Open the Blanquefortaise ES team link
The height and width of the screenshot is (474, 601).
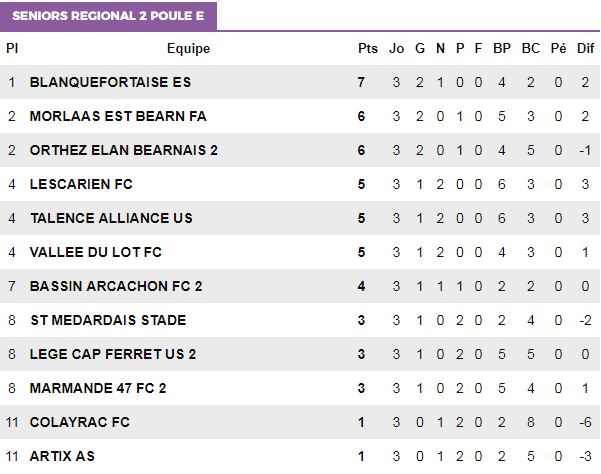110,82
